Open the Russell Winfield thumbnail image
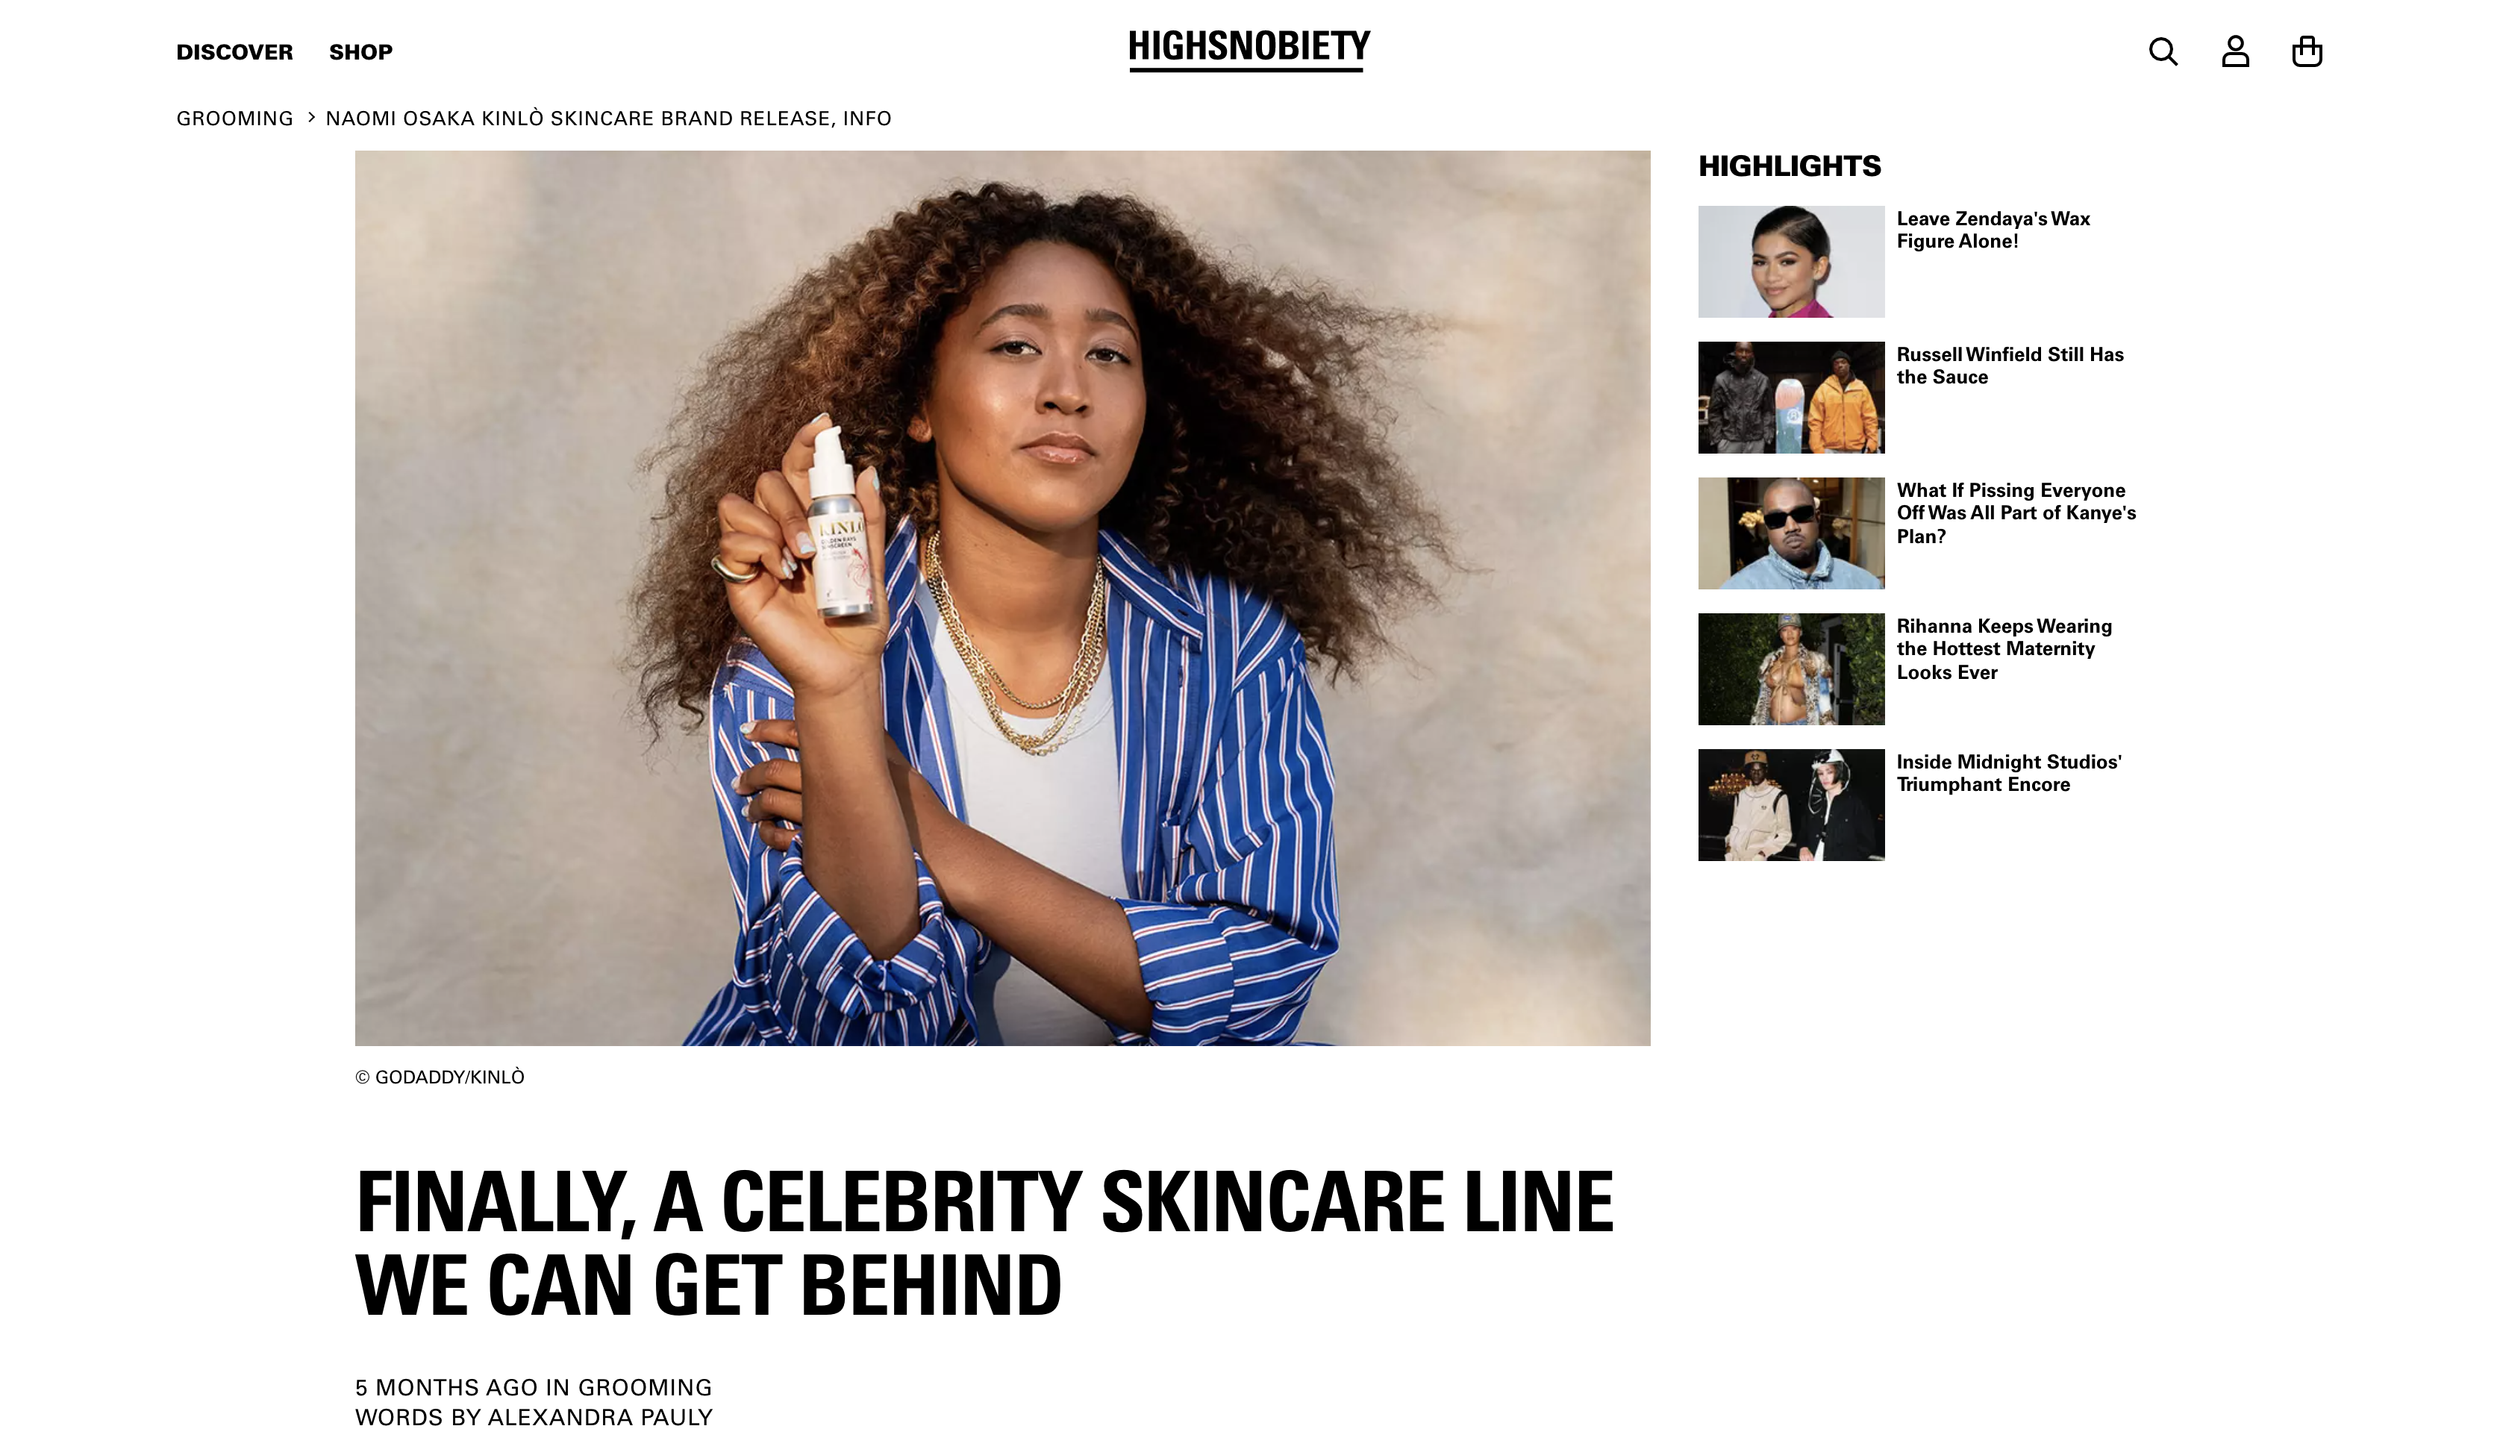The height and width of the screenshot is (1443, 2500). coord(1791,398)
